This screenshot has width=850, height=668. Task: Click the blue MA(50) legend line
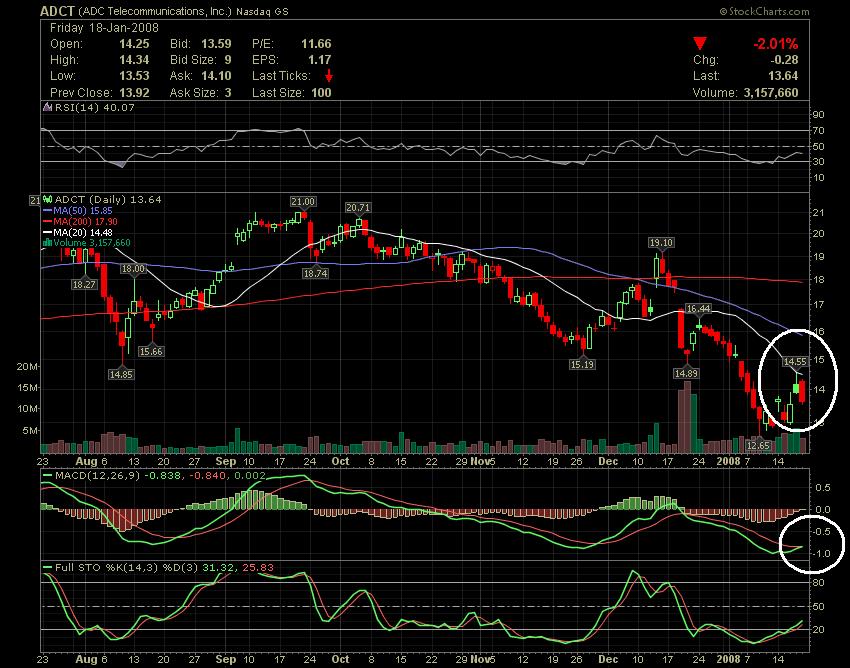[x=48, y=210]
